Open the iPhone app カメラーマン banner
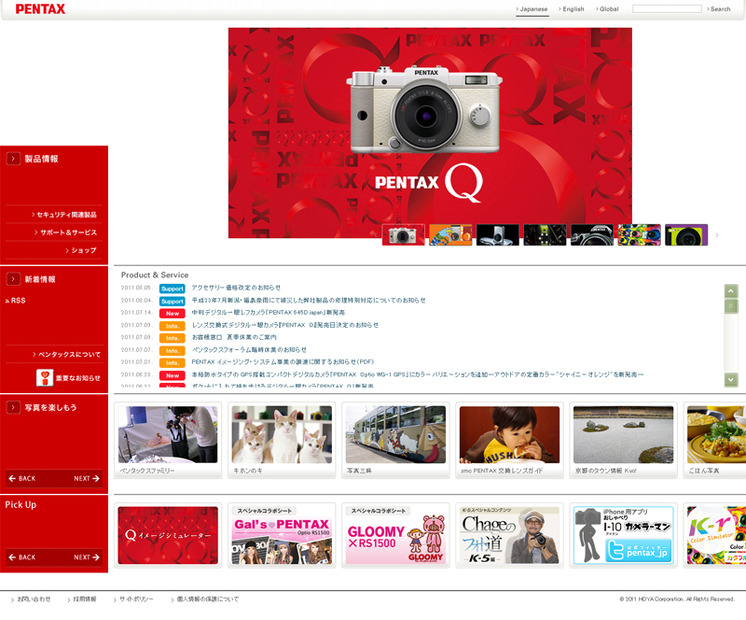This screenshot has height=620, width=746. tap(623, 535)
